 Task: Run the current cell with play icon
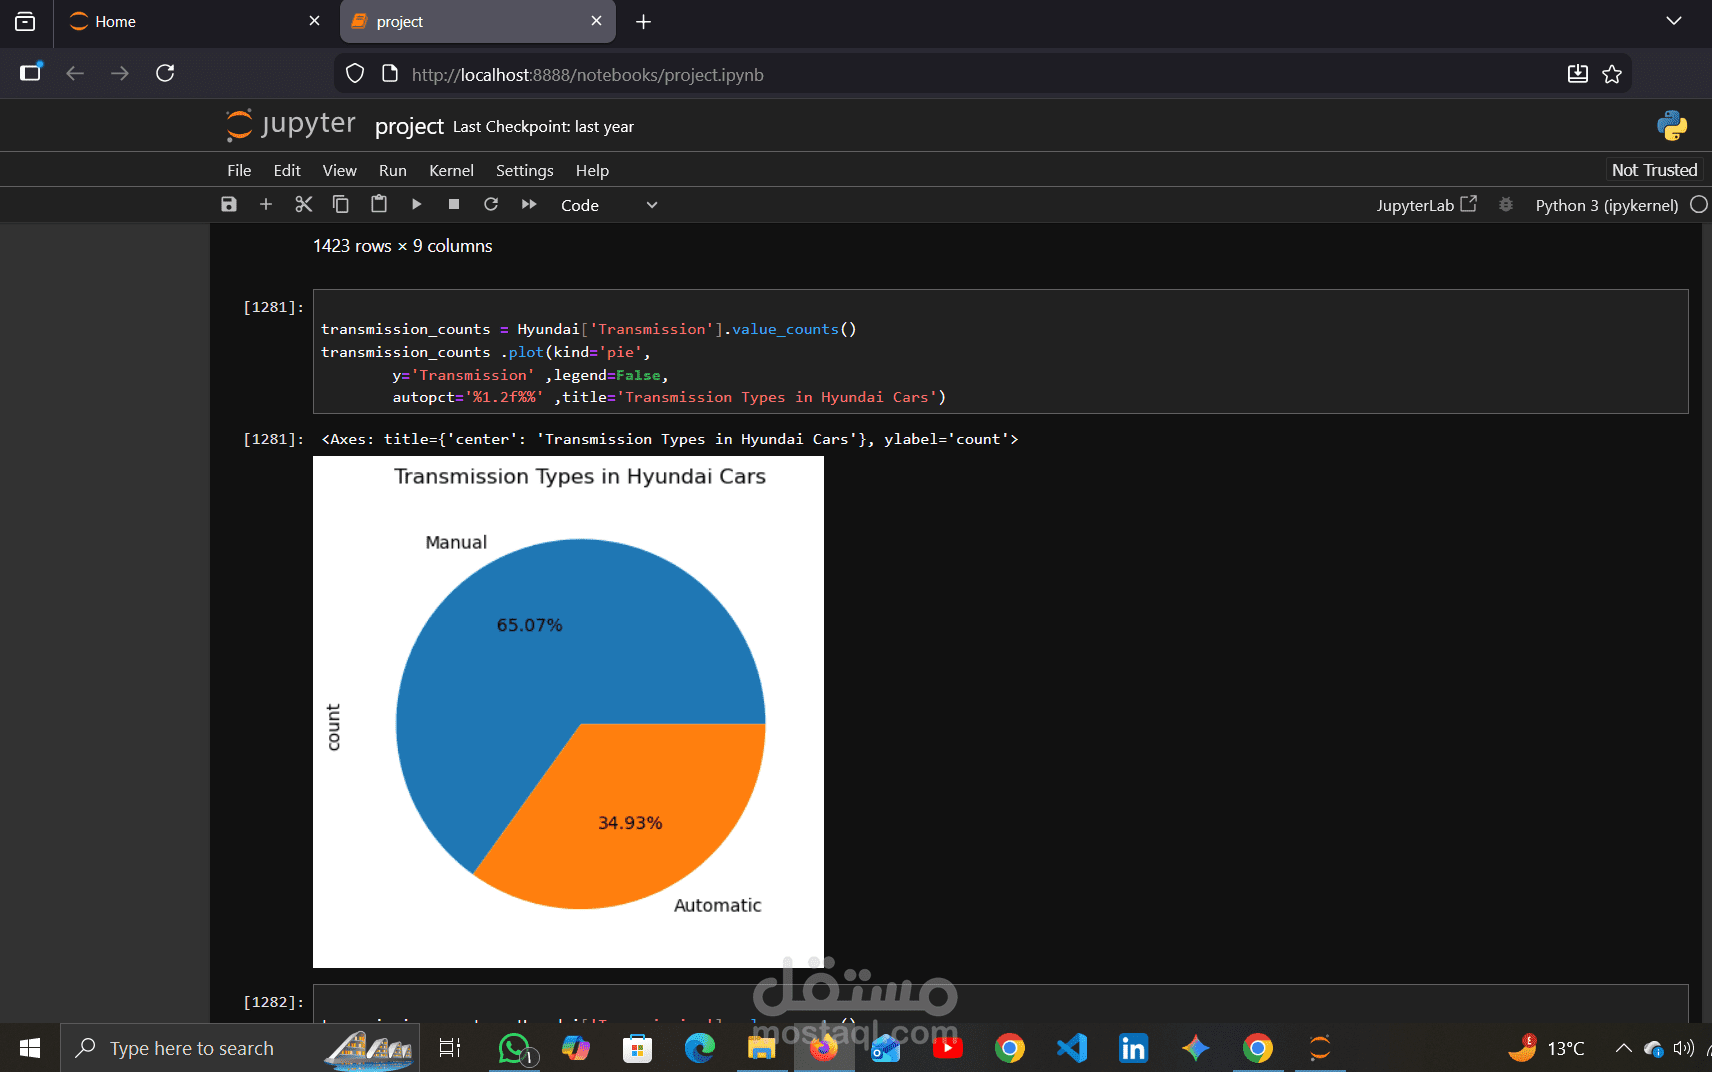click(x=417, y=204)
